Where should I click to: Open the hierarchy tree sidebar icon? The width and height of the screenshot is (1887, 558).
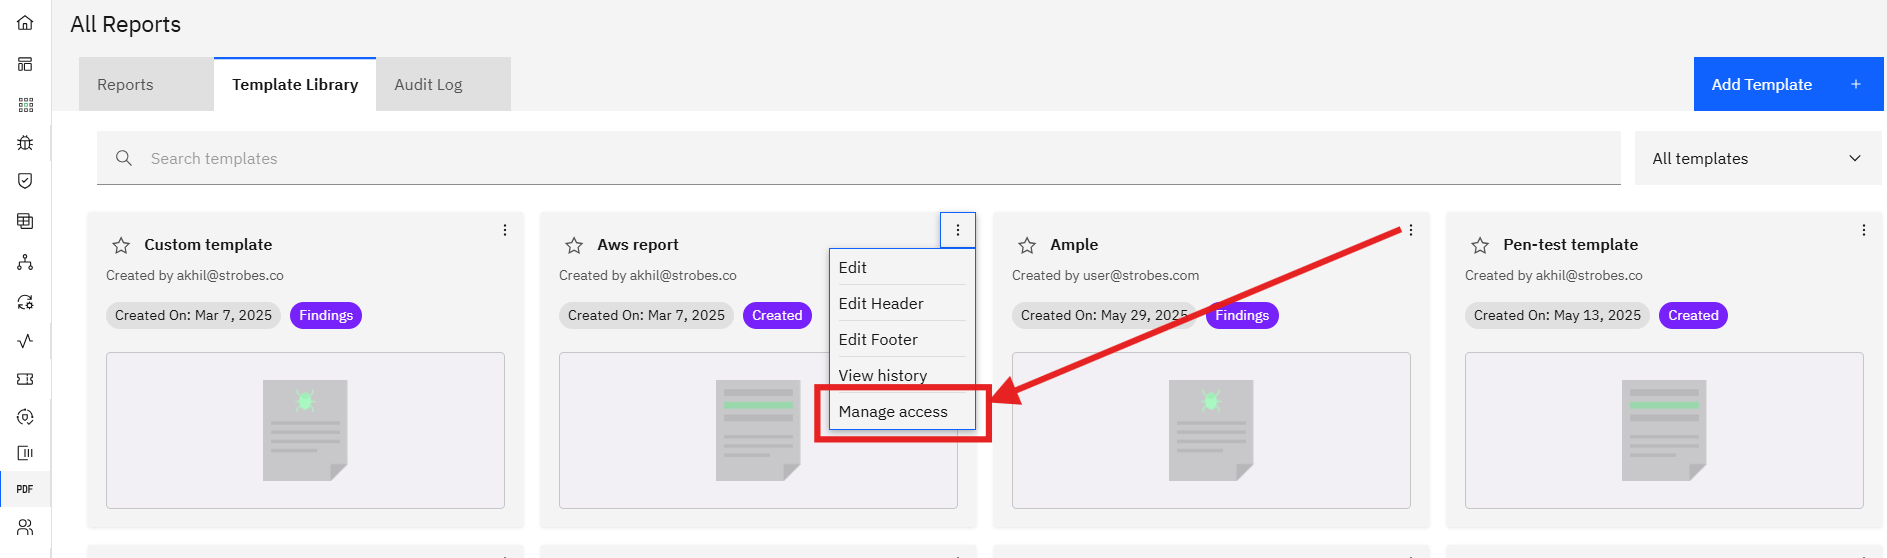tap(25, 262)
